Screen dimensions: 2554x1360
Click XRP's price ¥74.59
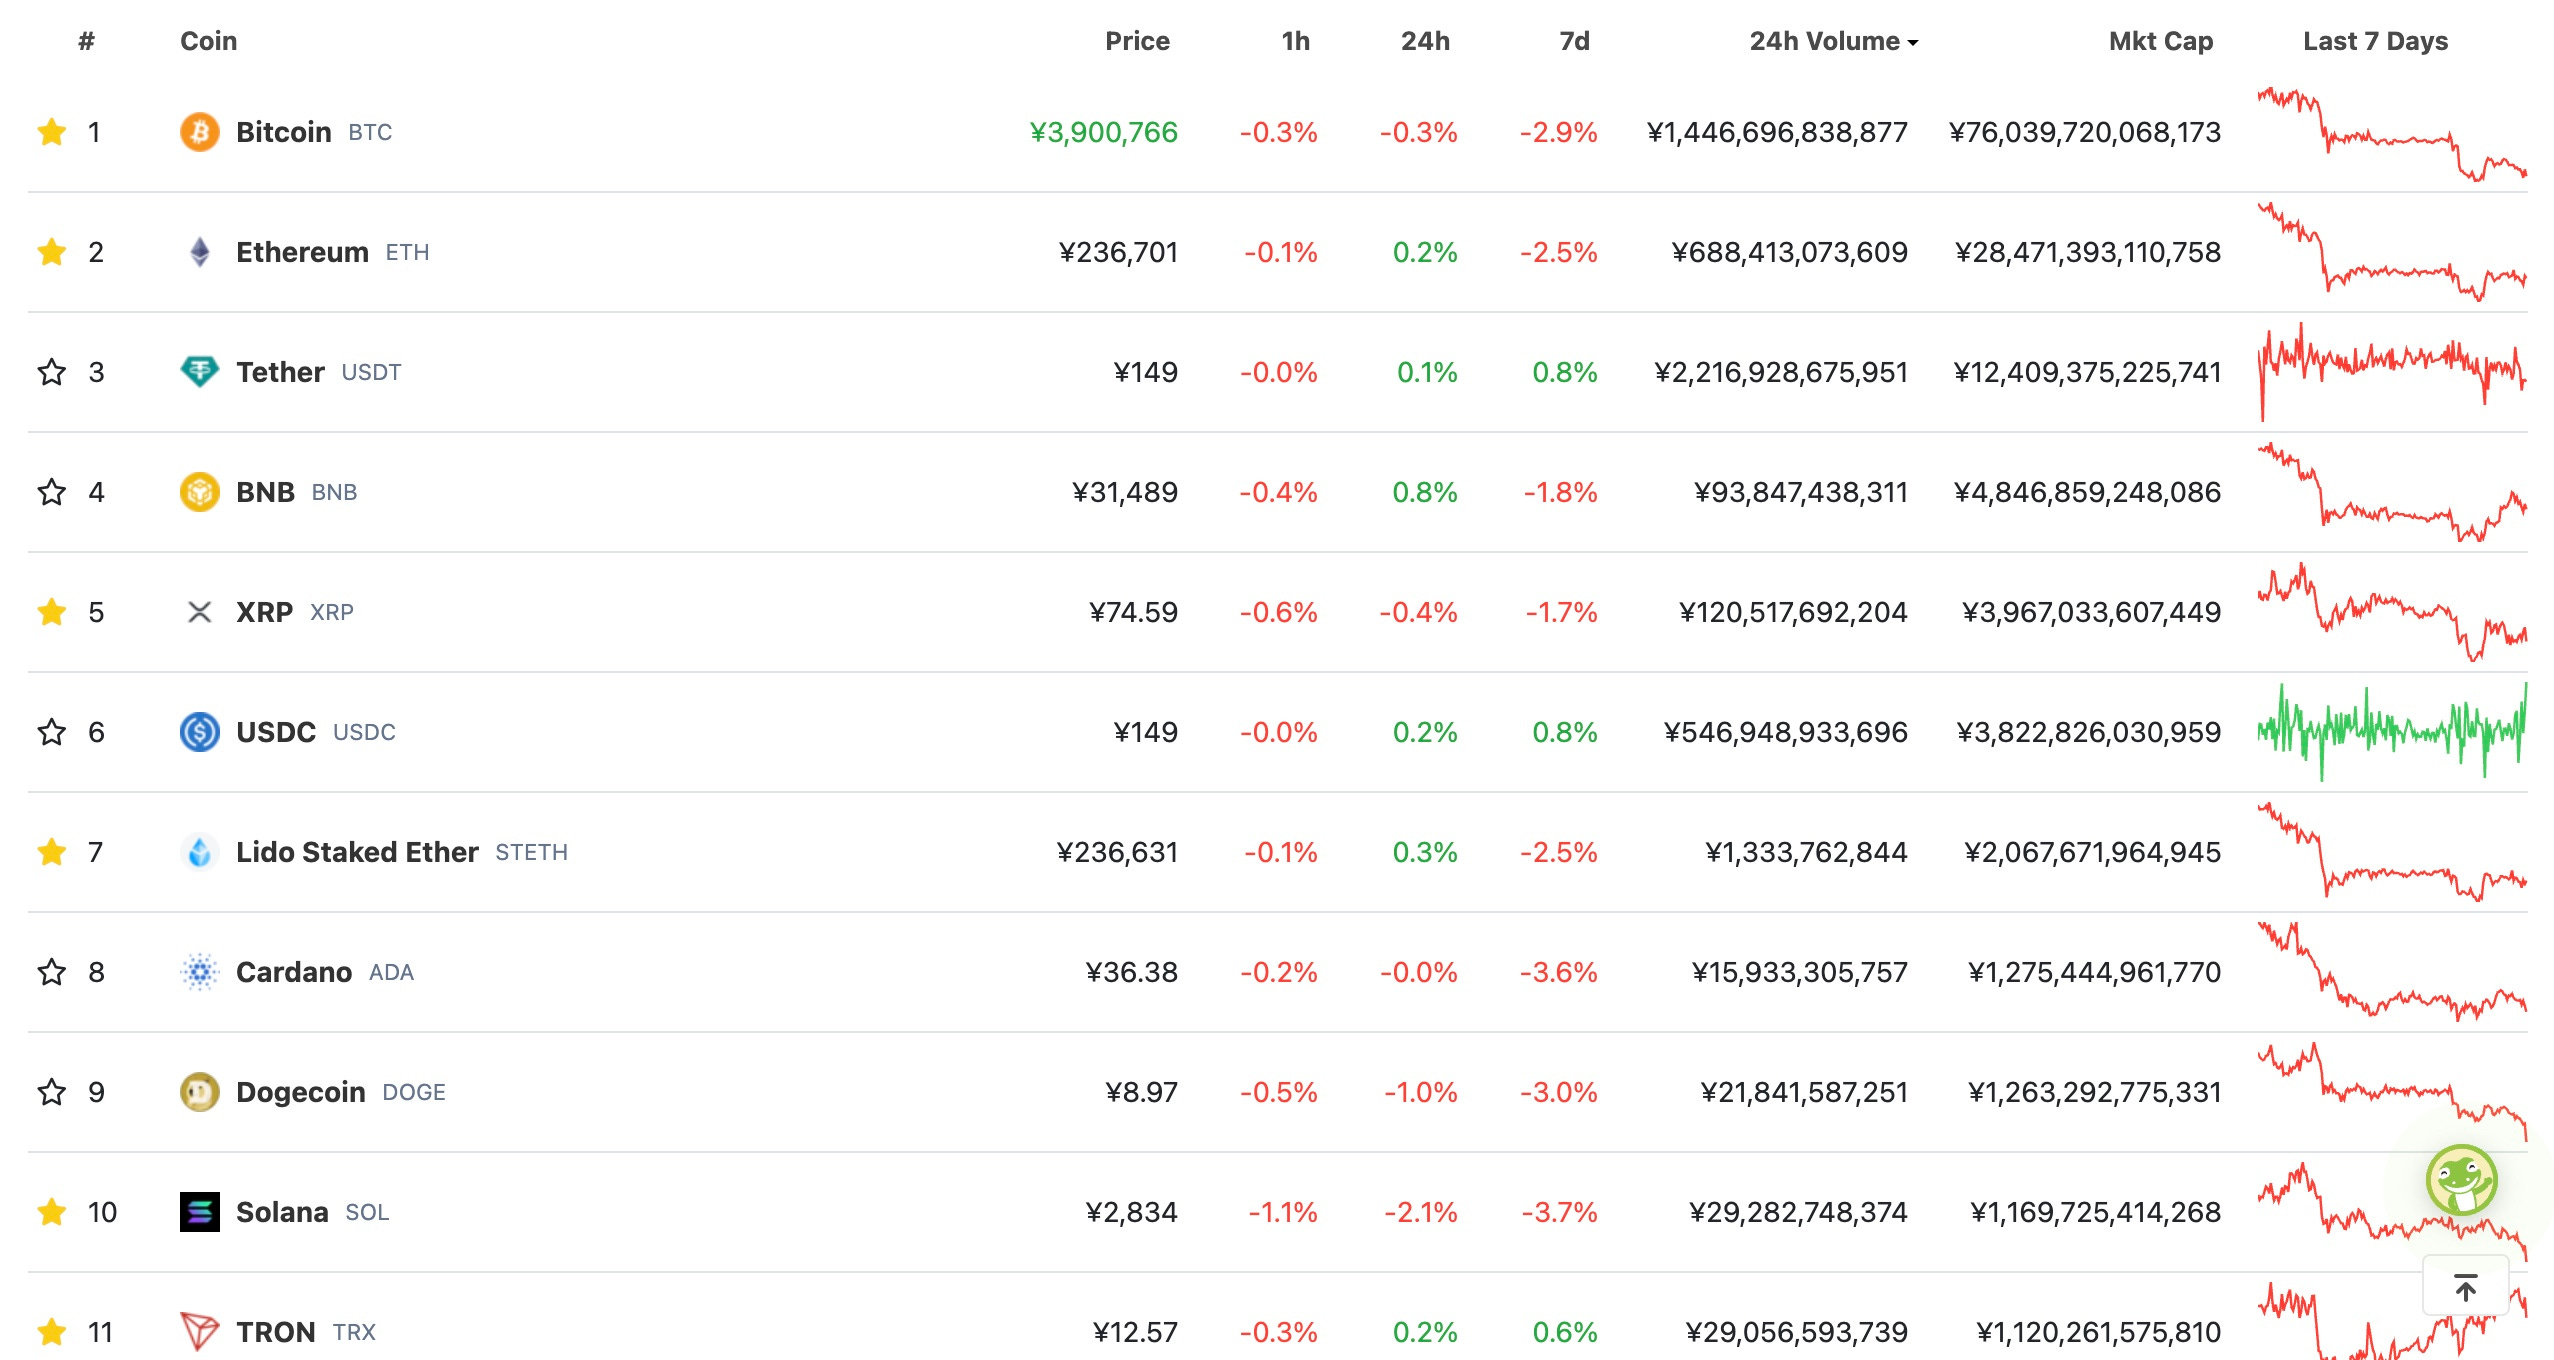1134,612
